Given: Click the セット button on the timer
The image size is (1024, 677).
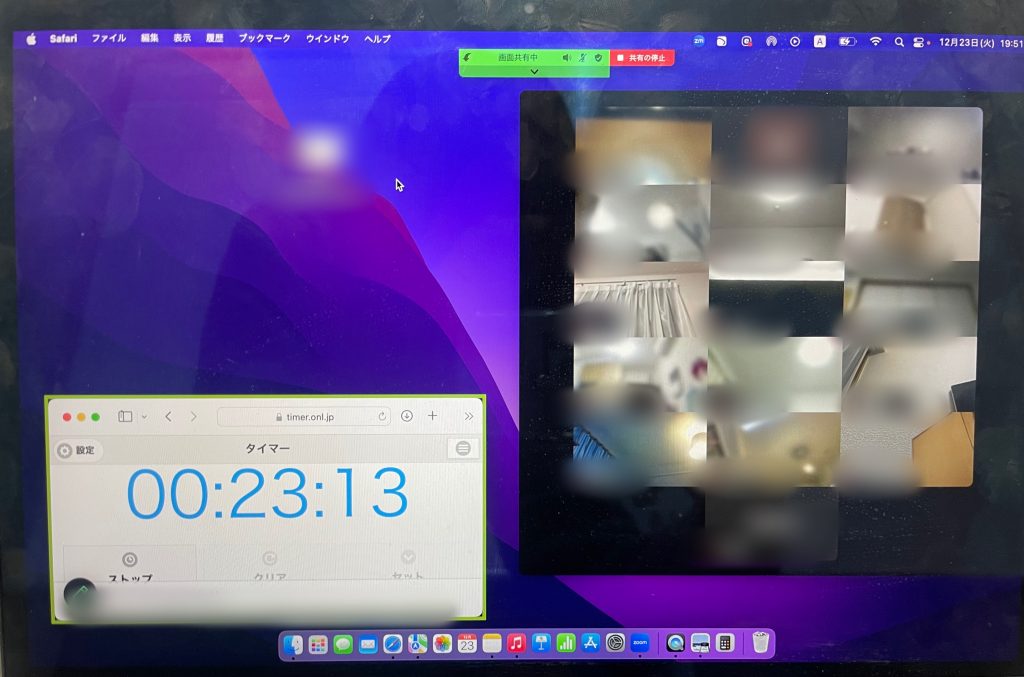Looking at the screenshot, I should 408,565.
